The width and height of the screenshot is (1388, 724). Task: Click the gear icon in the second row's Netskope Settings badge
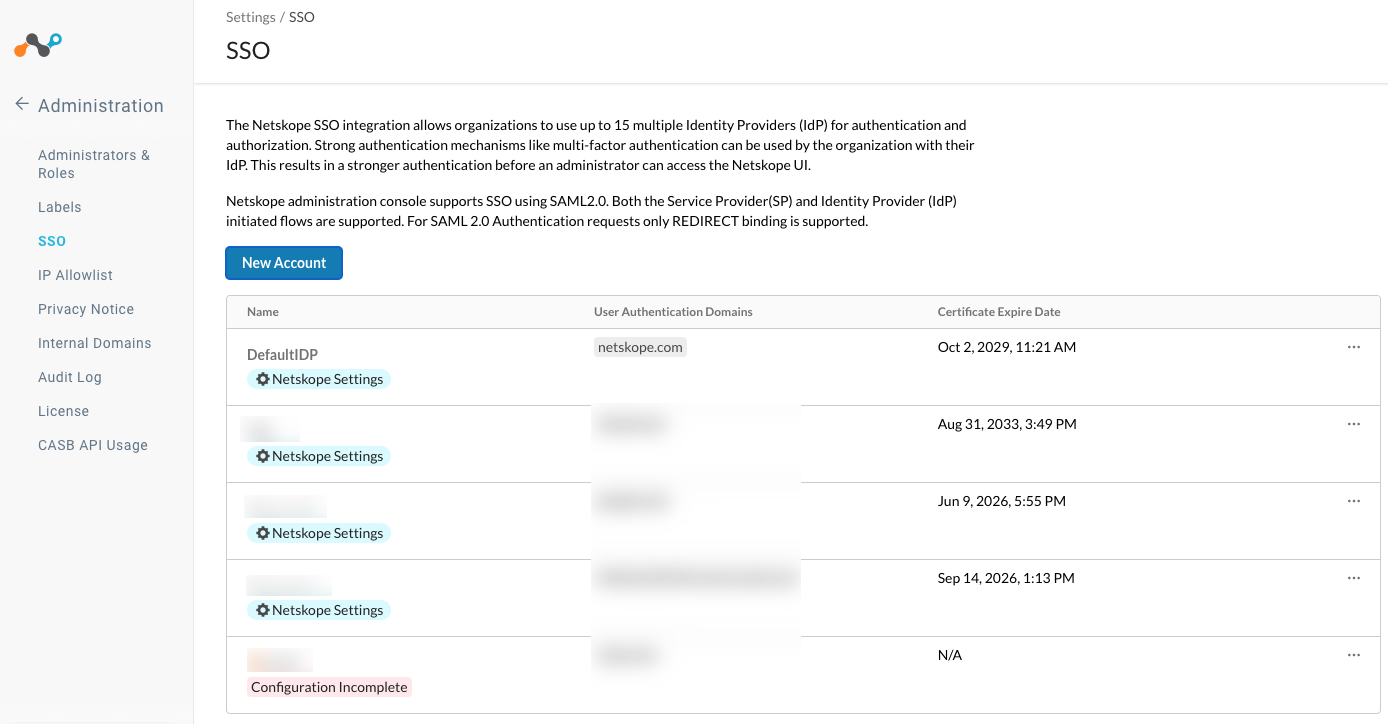263,456
